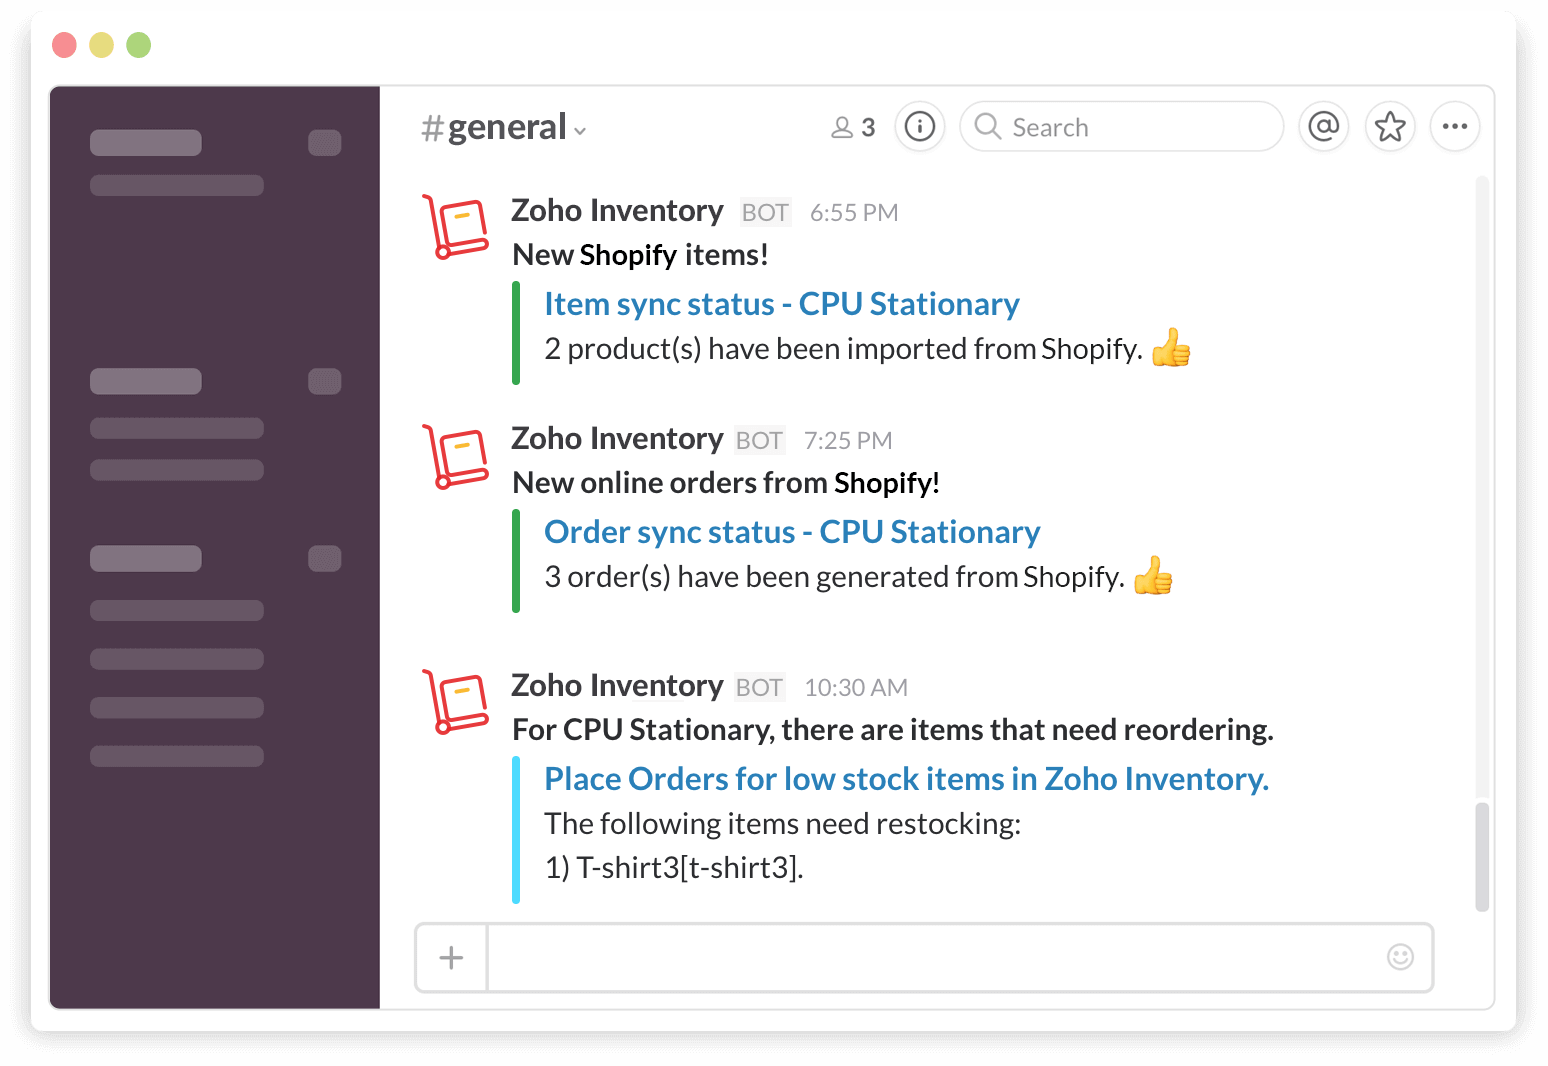1548x1066 pixels.
Task: Click the Zoho Inventory bot avatar
Action: [x=456, y=227]
